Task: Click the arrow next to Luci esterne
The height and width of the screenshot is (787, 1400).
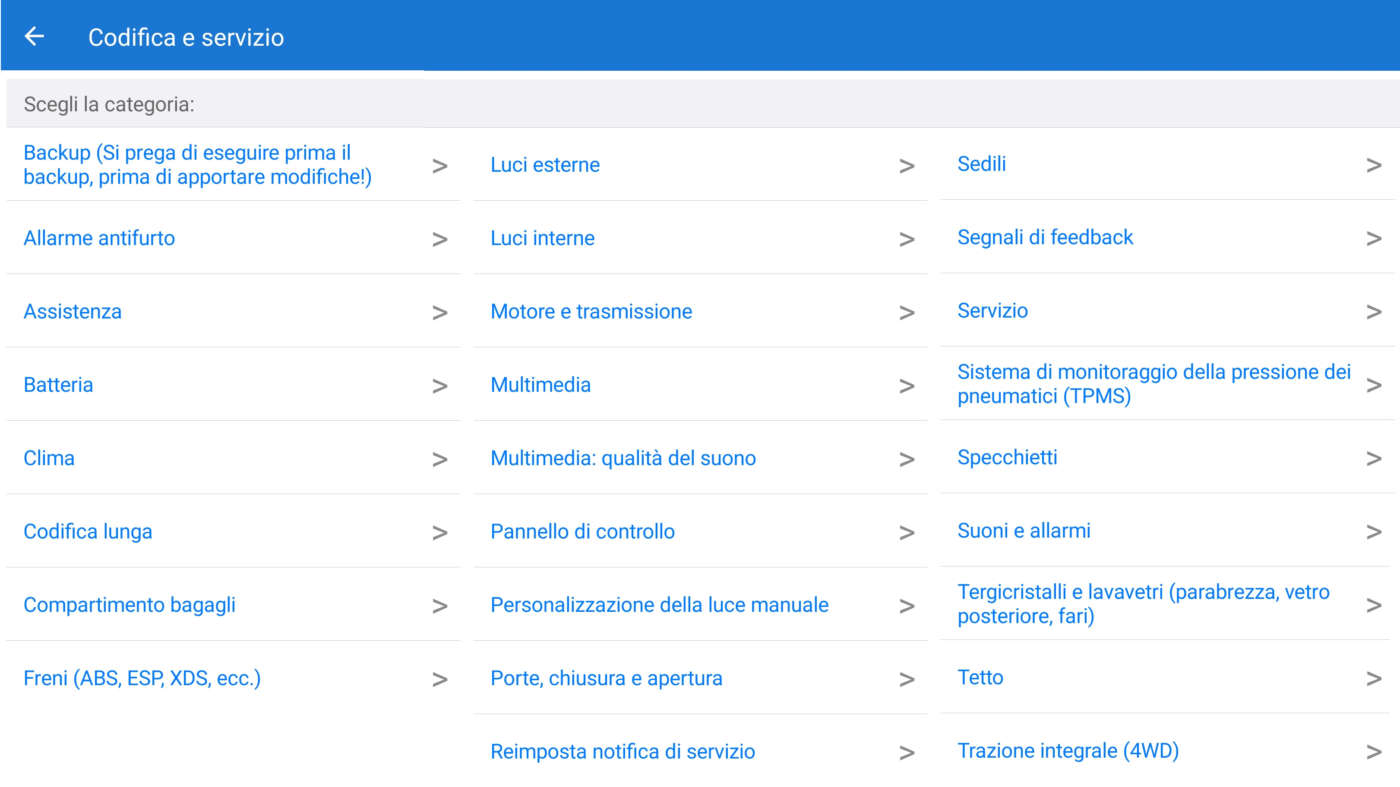Action: pos(906,166)
